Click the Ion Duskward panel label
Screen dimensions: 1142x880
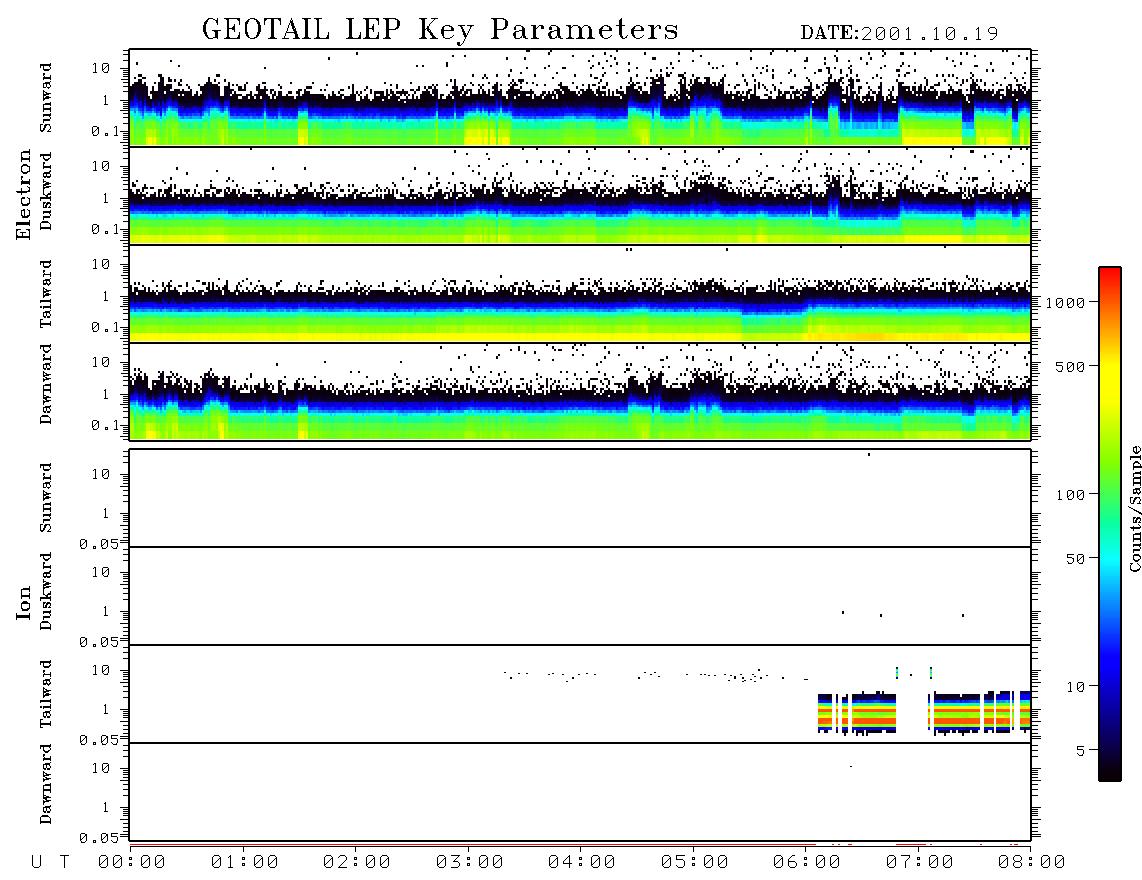pyautogui.click(x=45, y=591)
